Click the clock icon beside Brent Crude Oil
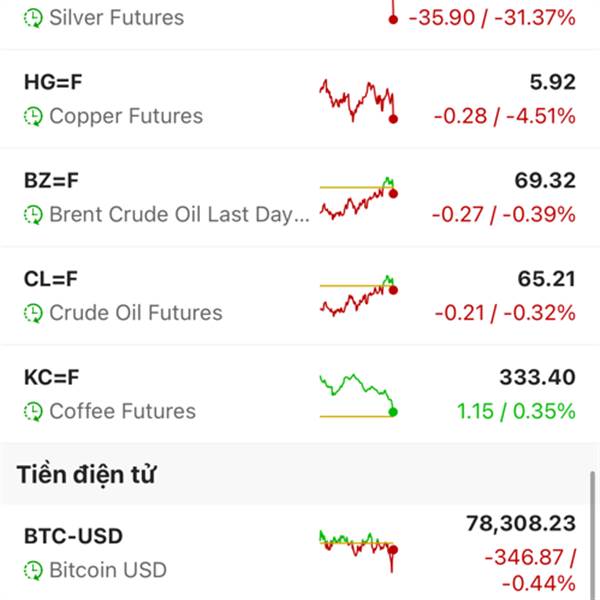The width and height of the screenshot is (600, 600). (x=34, y=215)
